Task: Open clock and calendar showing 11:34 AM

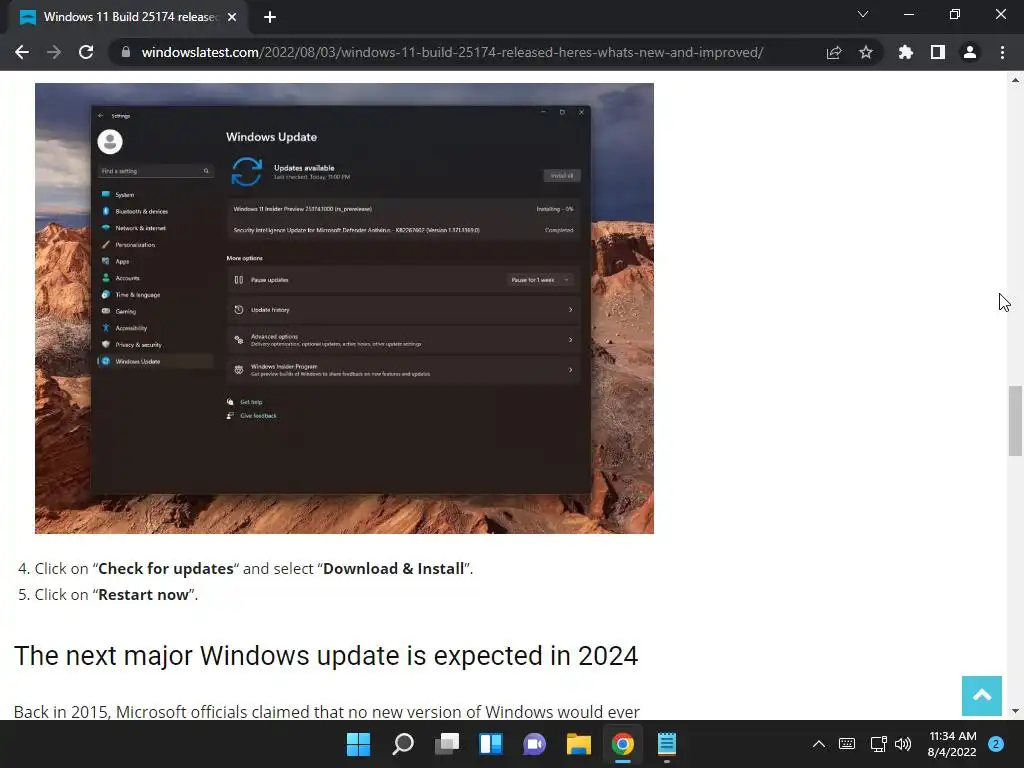Action: click(952, 744)
